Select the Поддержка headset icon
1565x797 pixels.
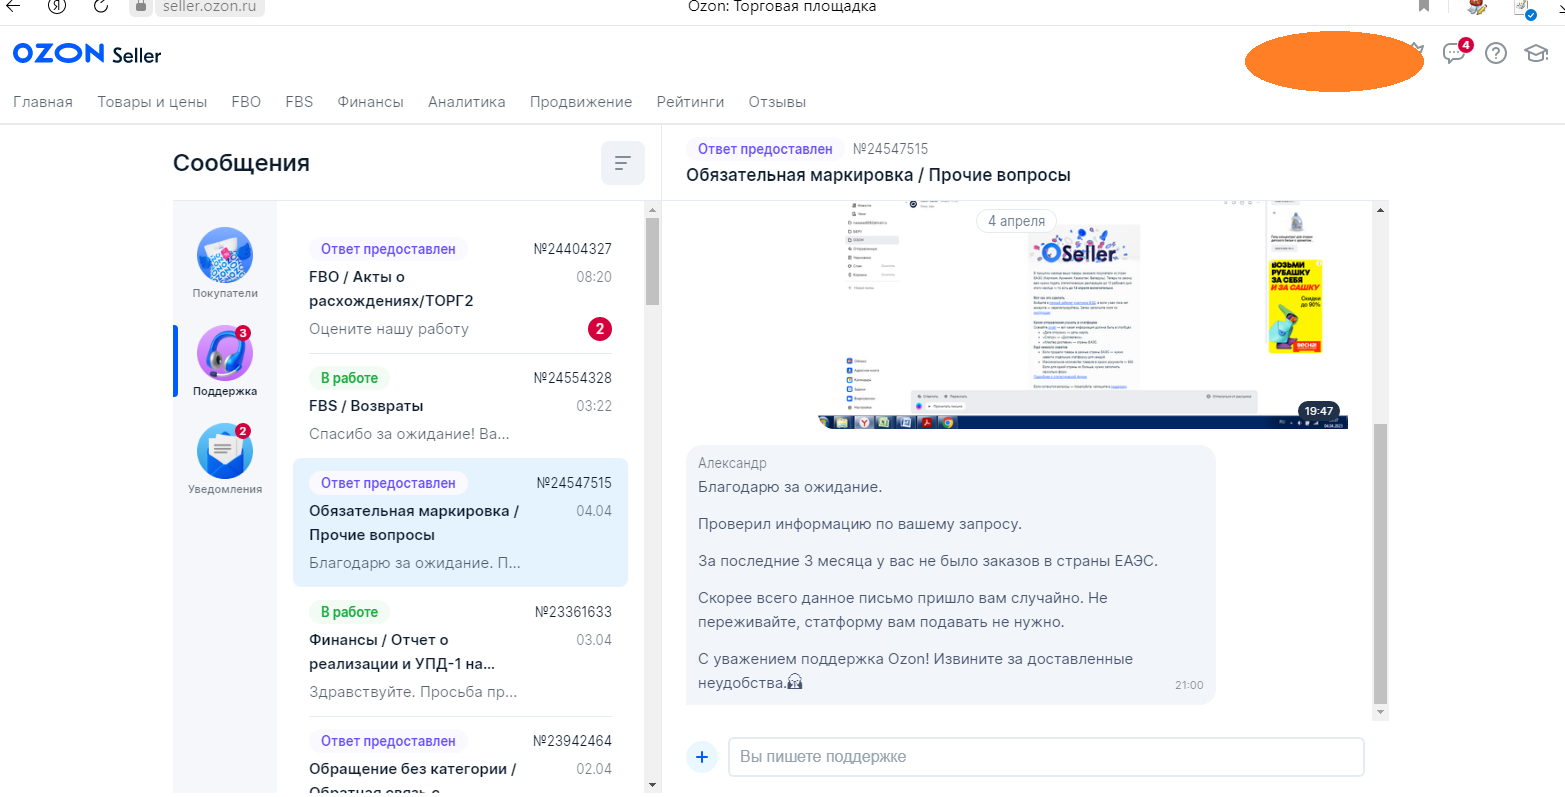click(x=225, y=354)
